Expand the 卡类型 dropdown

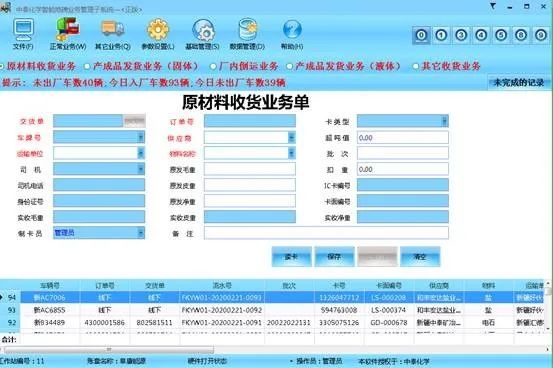(x=444, y=121)
